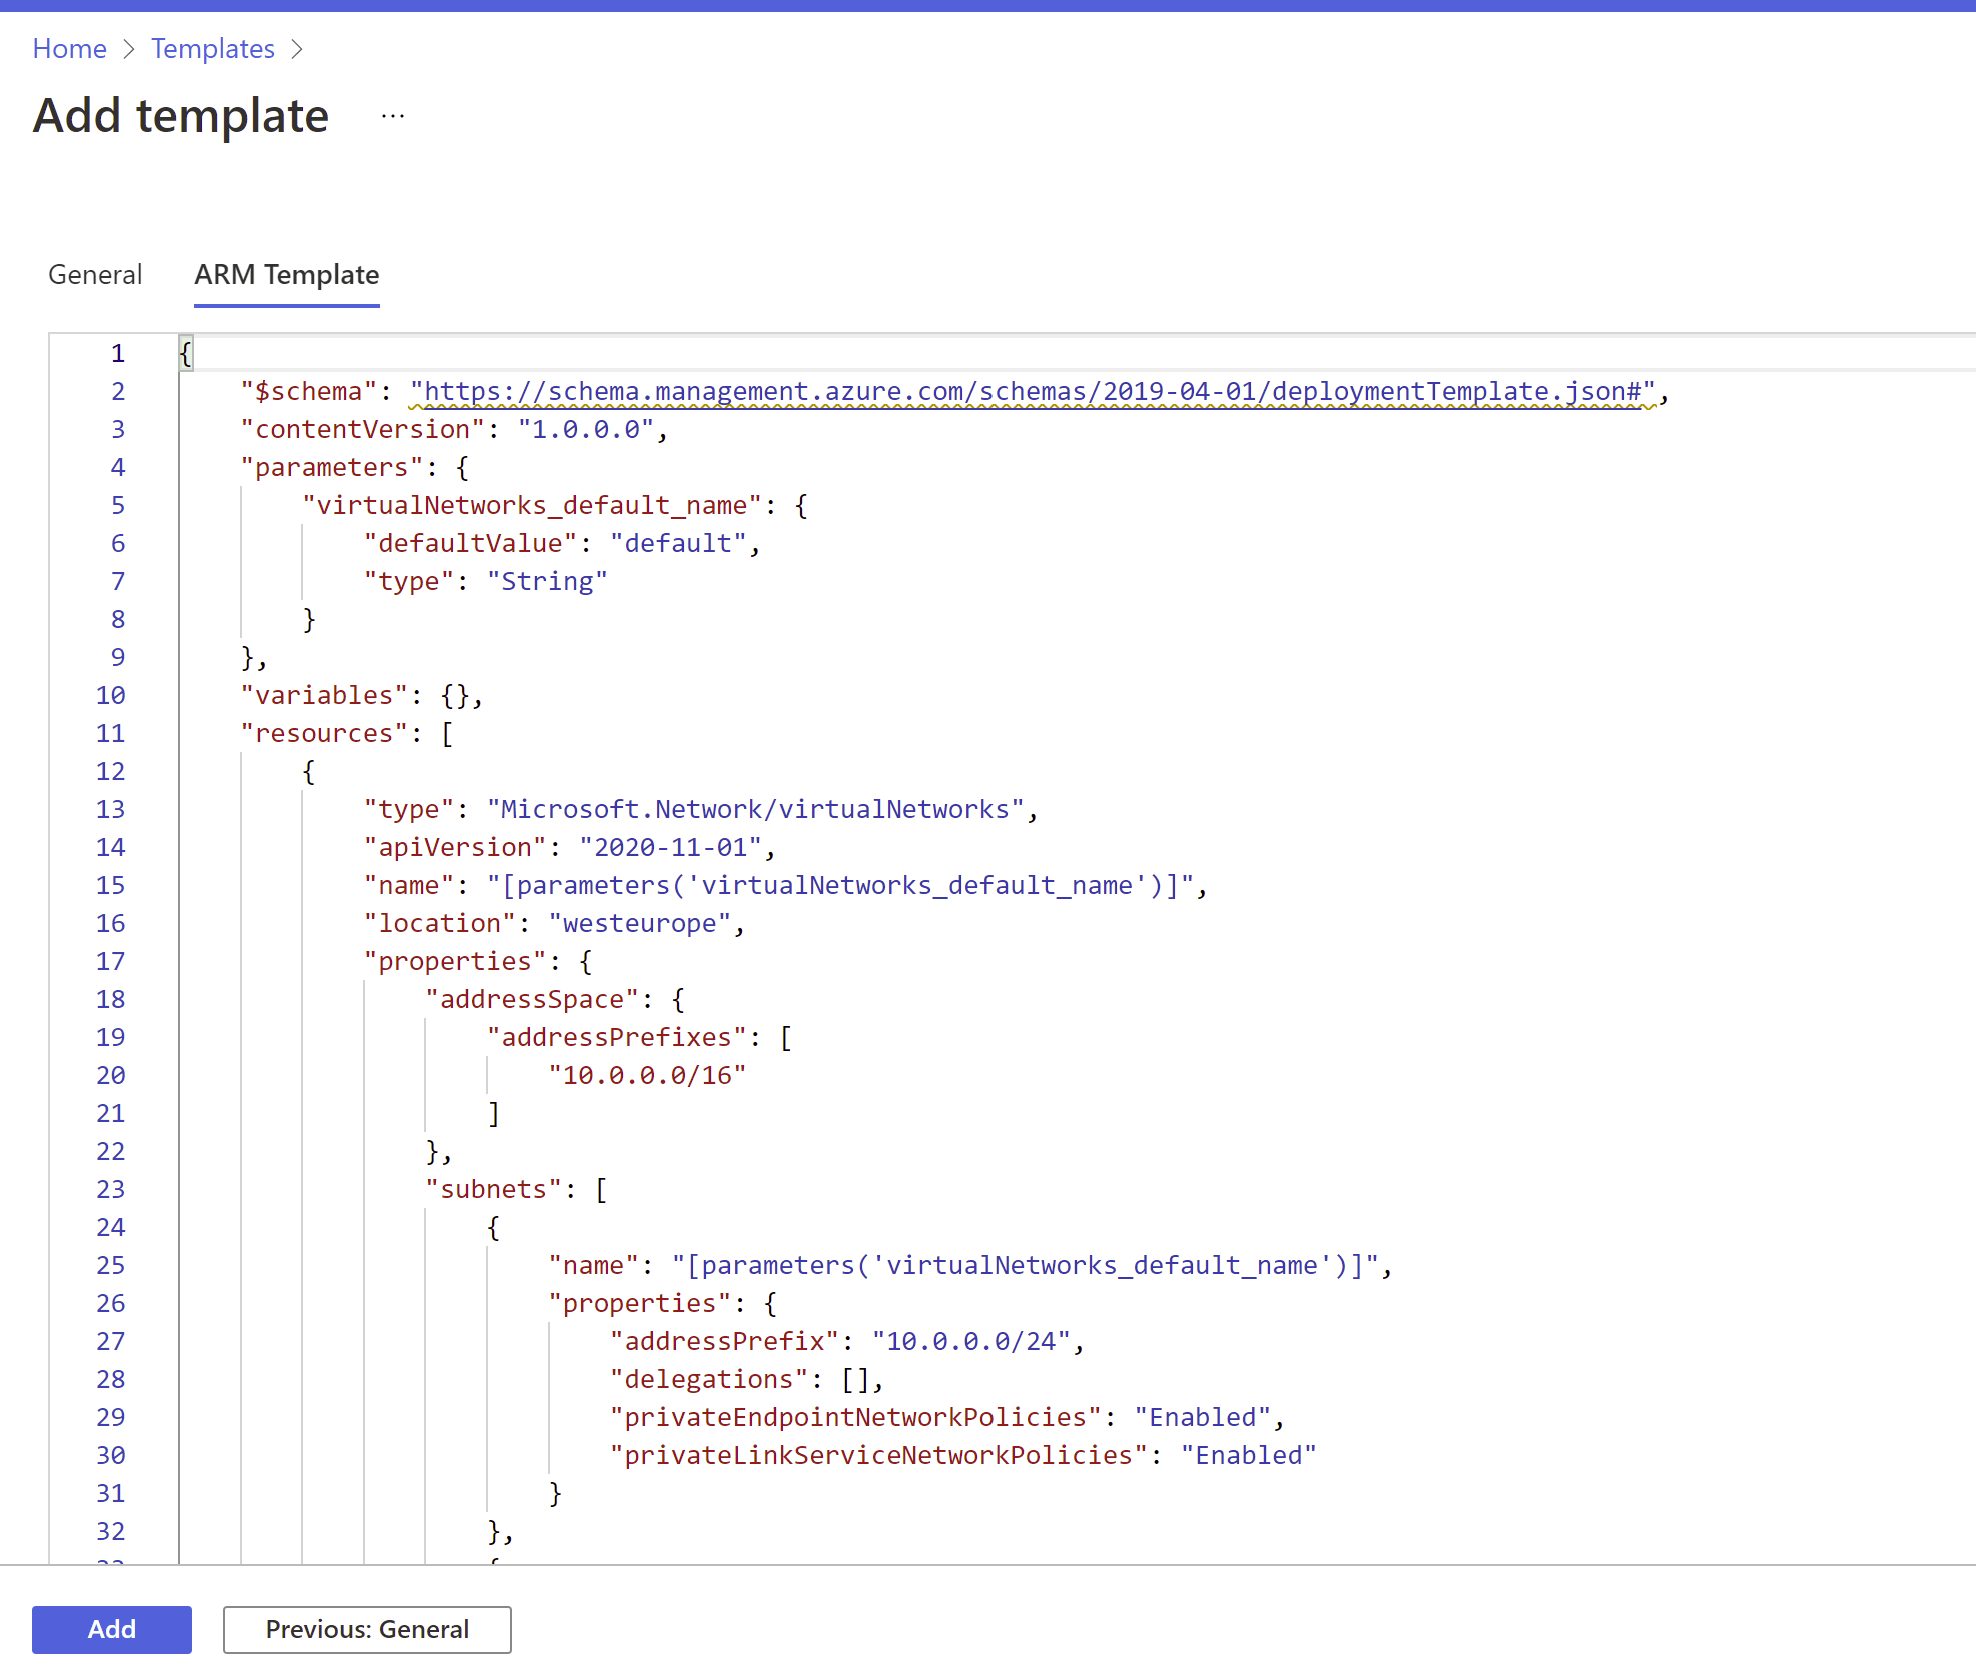Open the ellipsis more options menu
The image size is (1976, 1680).
[x=393, y=116]
